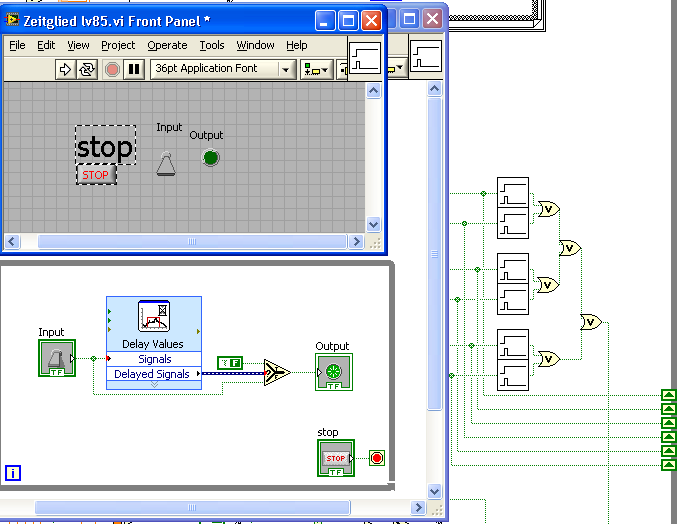Click the Input label on the front panel
Screen dimensions: 679x524
(169, 127)
